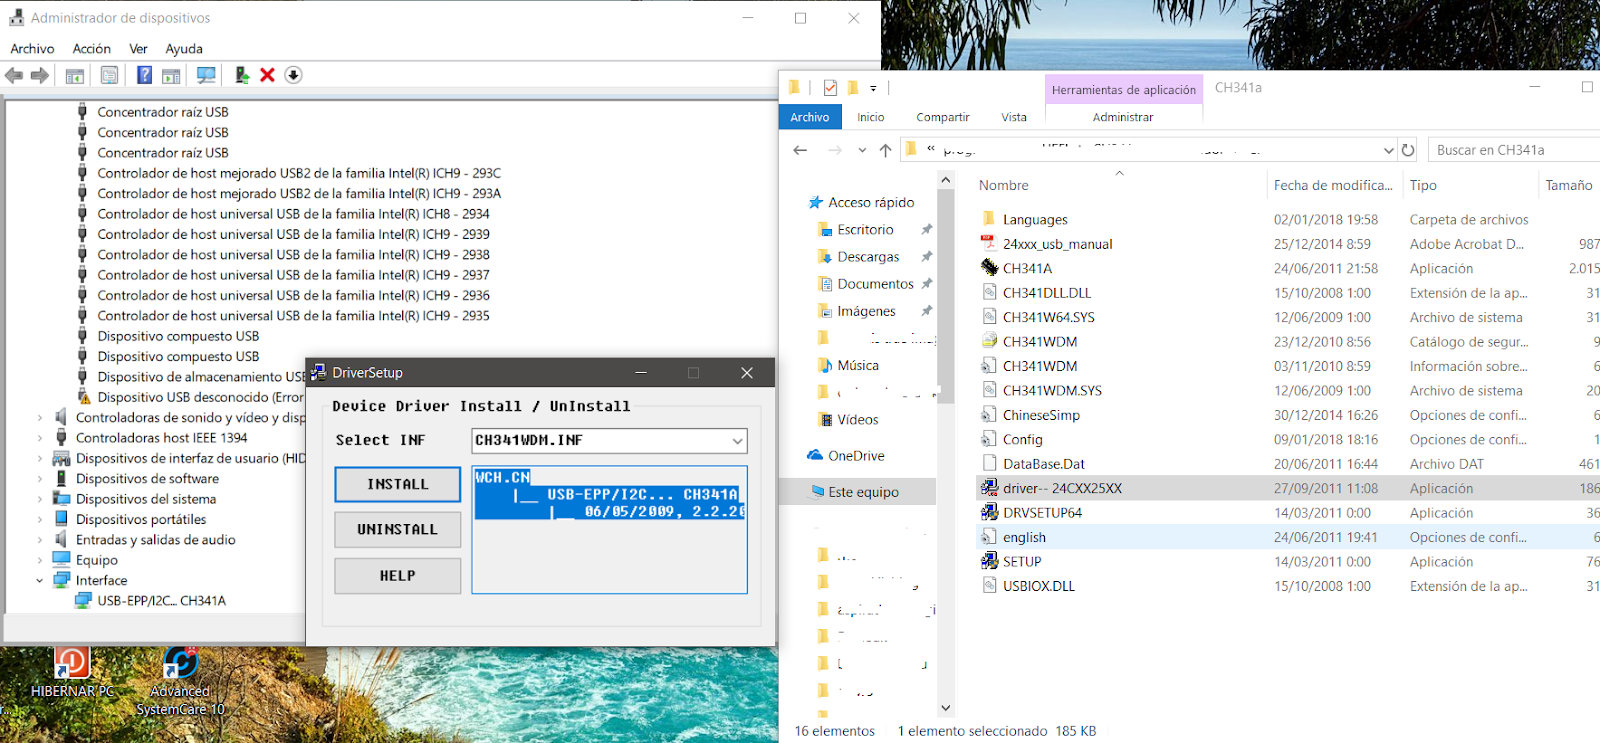Click the SETUP application icon
This screenshot has height=743, width=1600.
tap(989, 562)
